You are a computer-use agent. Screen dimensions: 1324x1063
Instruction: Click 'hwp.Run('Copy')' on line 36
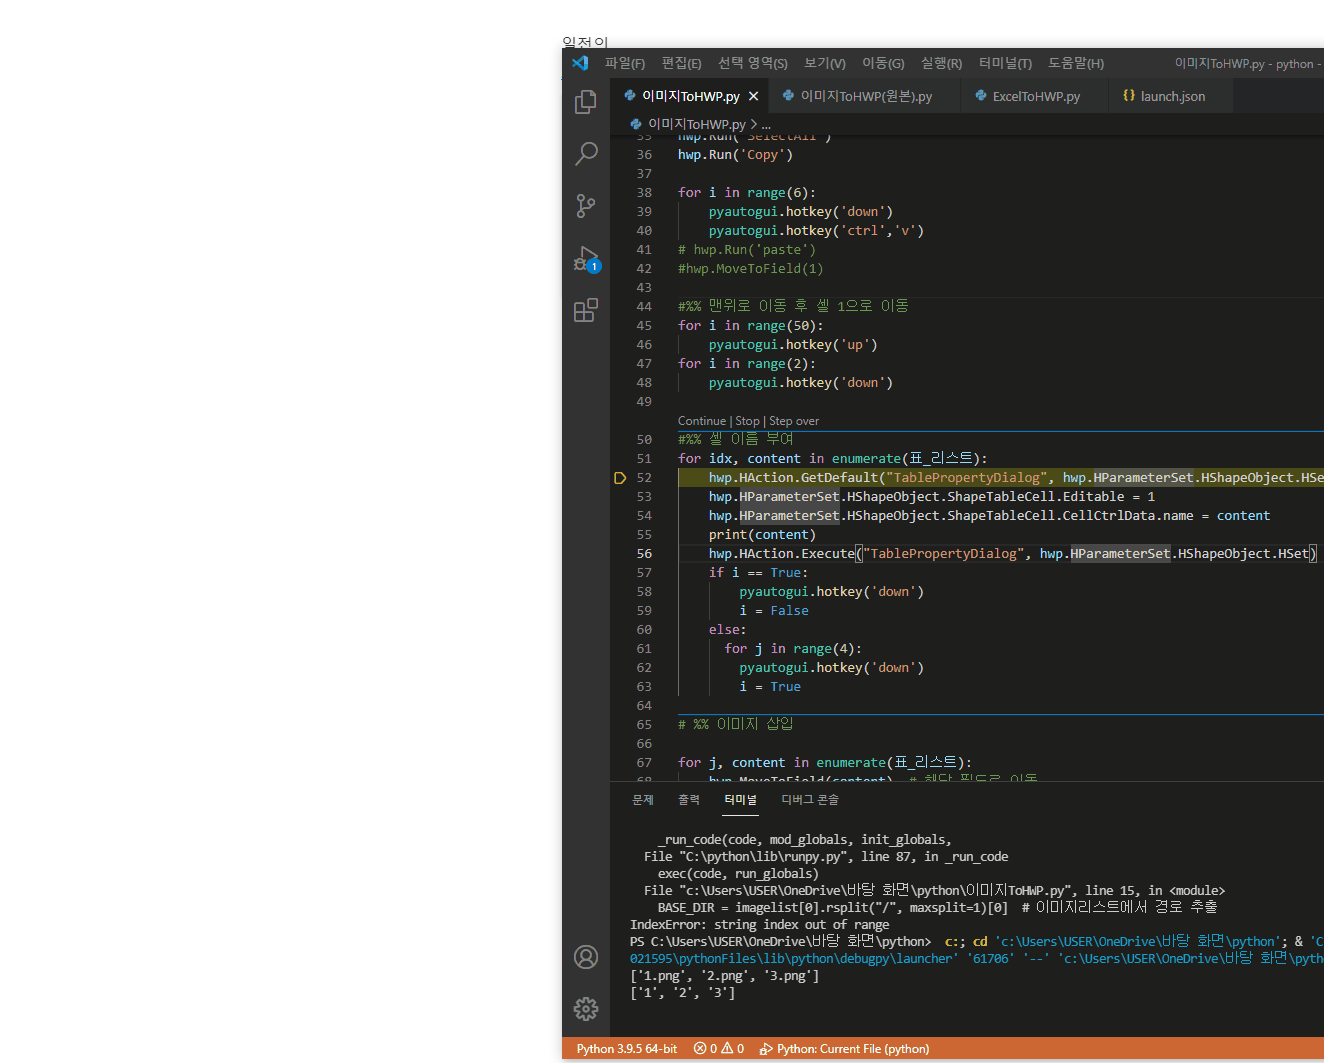click(735, 155)
